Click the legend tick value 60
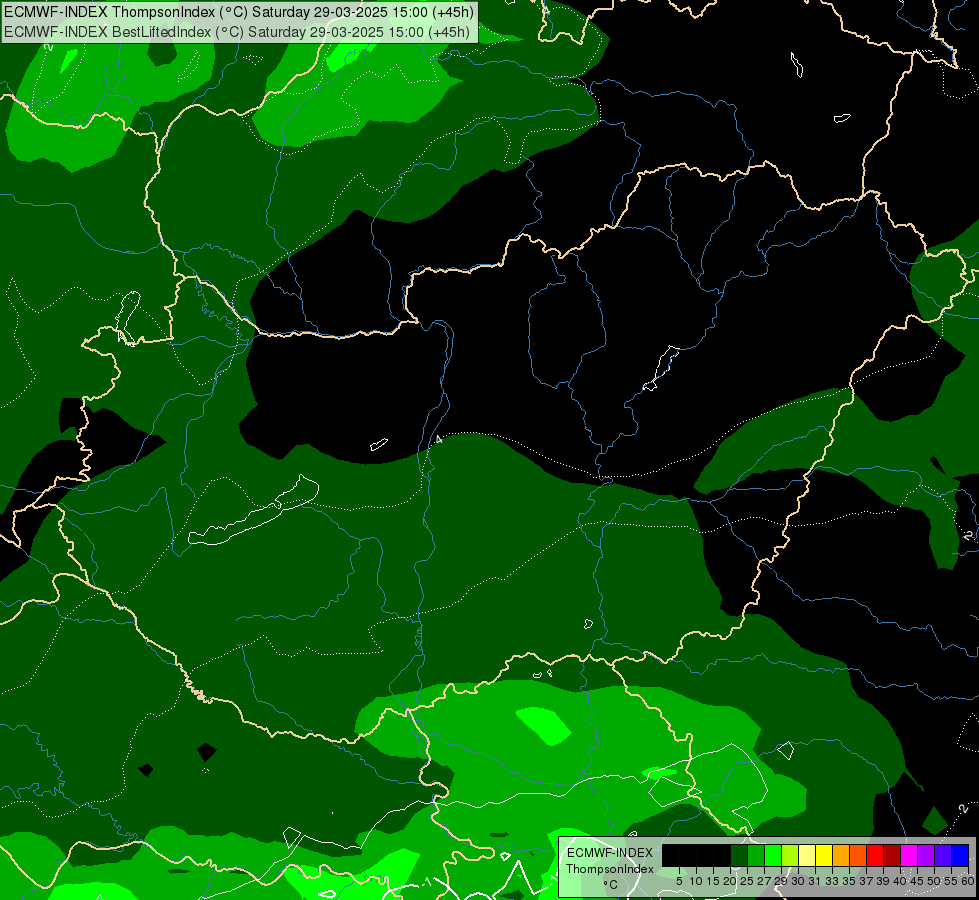Screen dimensions: 979x900 968,881
